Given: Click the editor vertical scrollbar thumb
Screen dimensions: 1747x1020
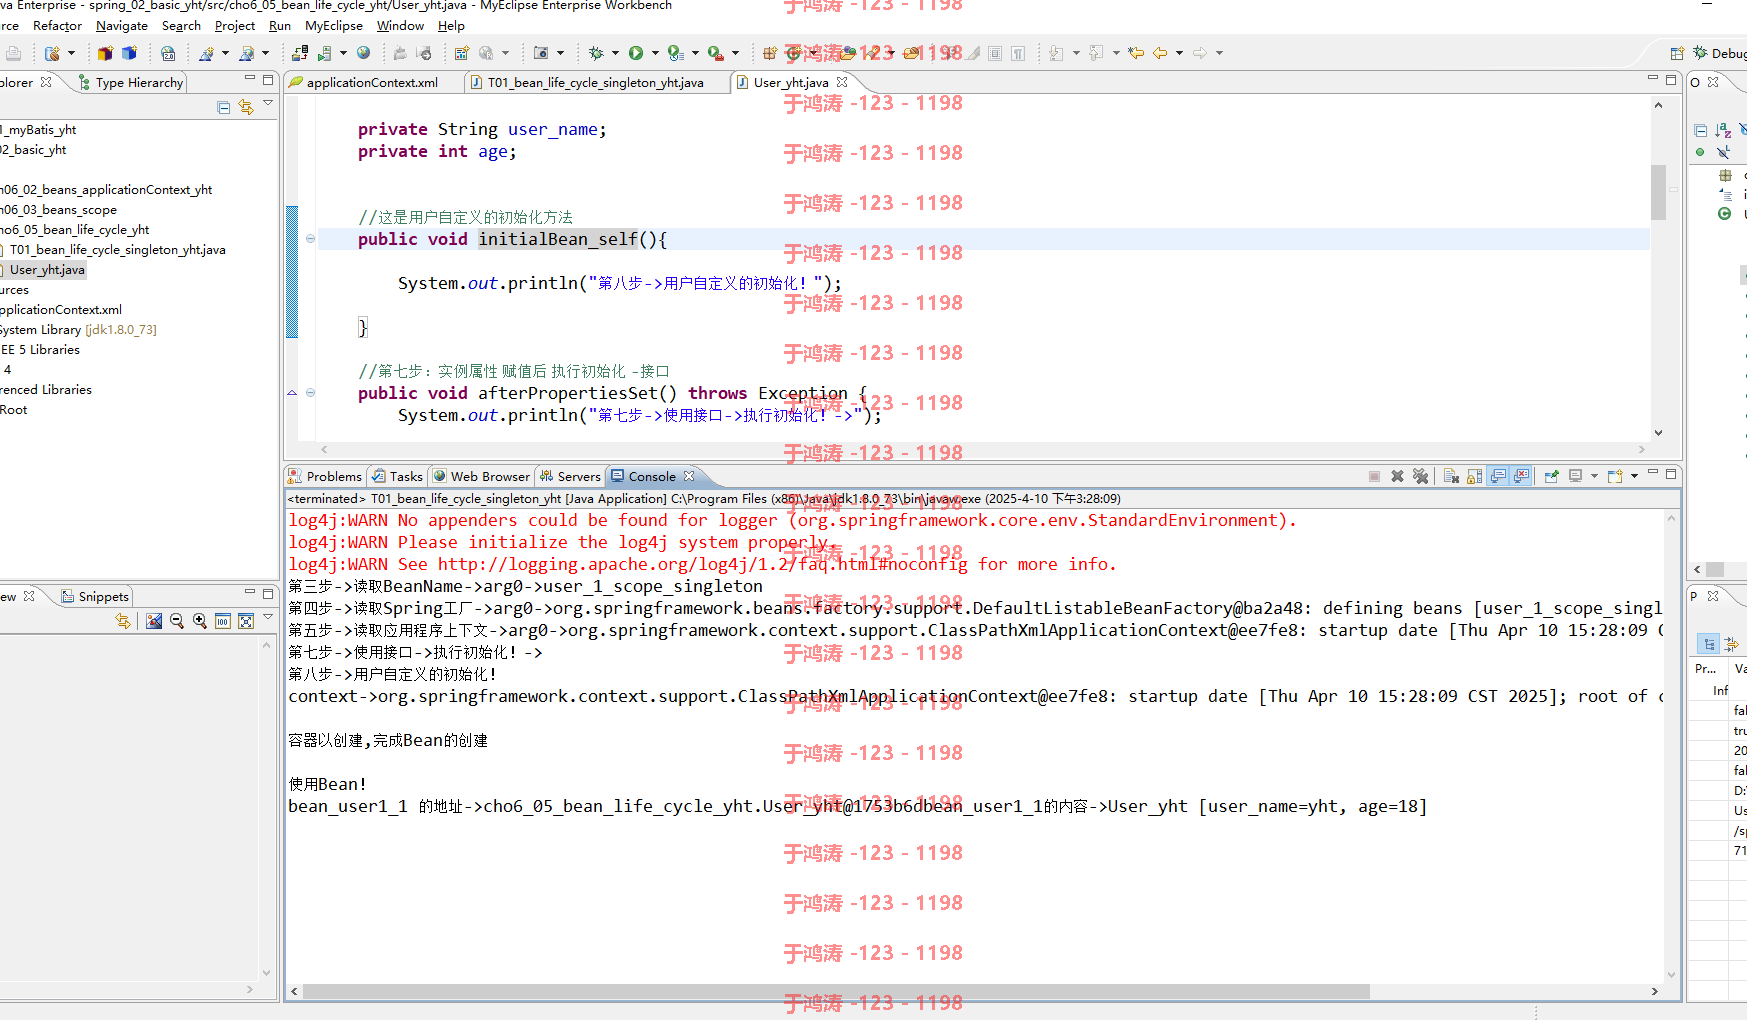Looking at the screenshot, I should point(1658,193).
